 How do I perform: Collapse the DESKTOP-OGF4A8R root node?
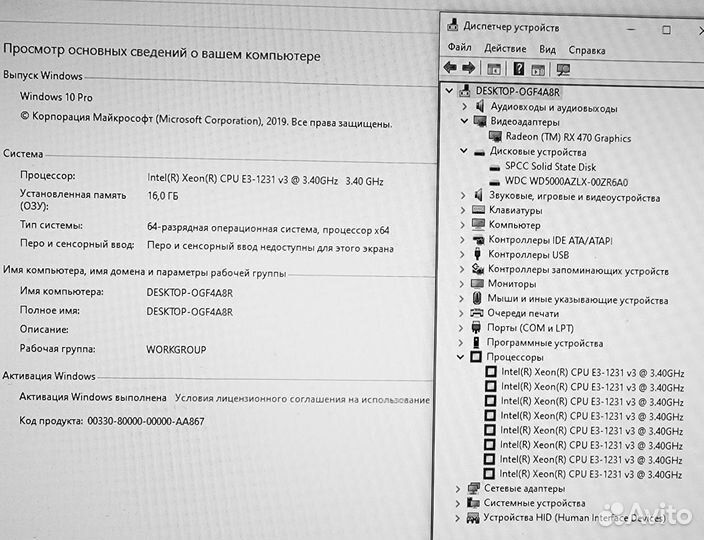coord(449,91)
